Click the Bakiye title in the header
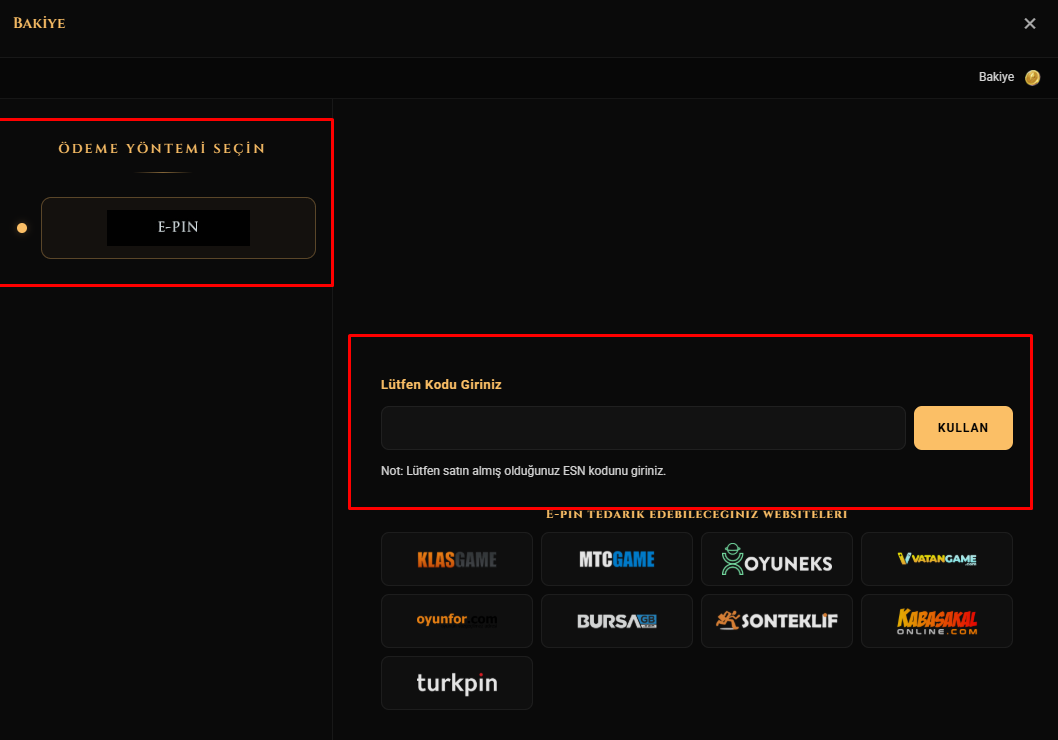 pyautogui.click(x=39, y=23)
